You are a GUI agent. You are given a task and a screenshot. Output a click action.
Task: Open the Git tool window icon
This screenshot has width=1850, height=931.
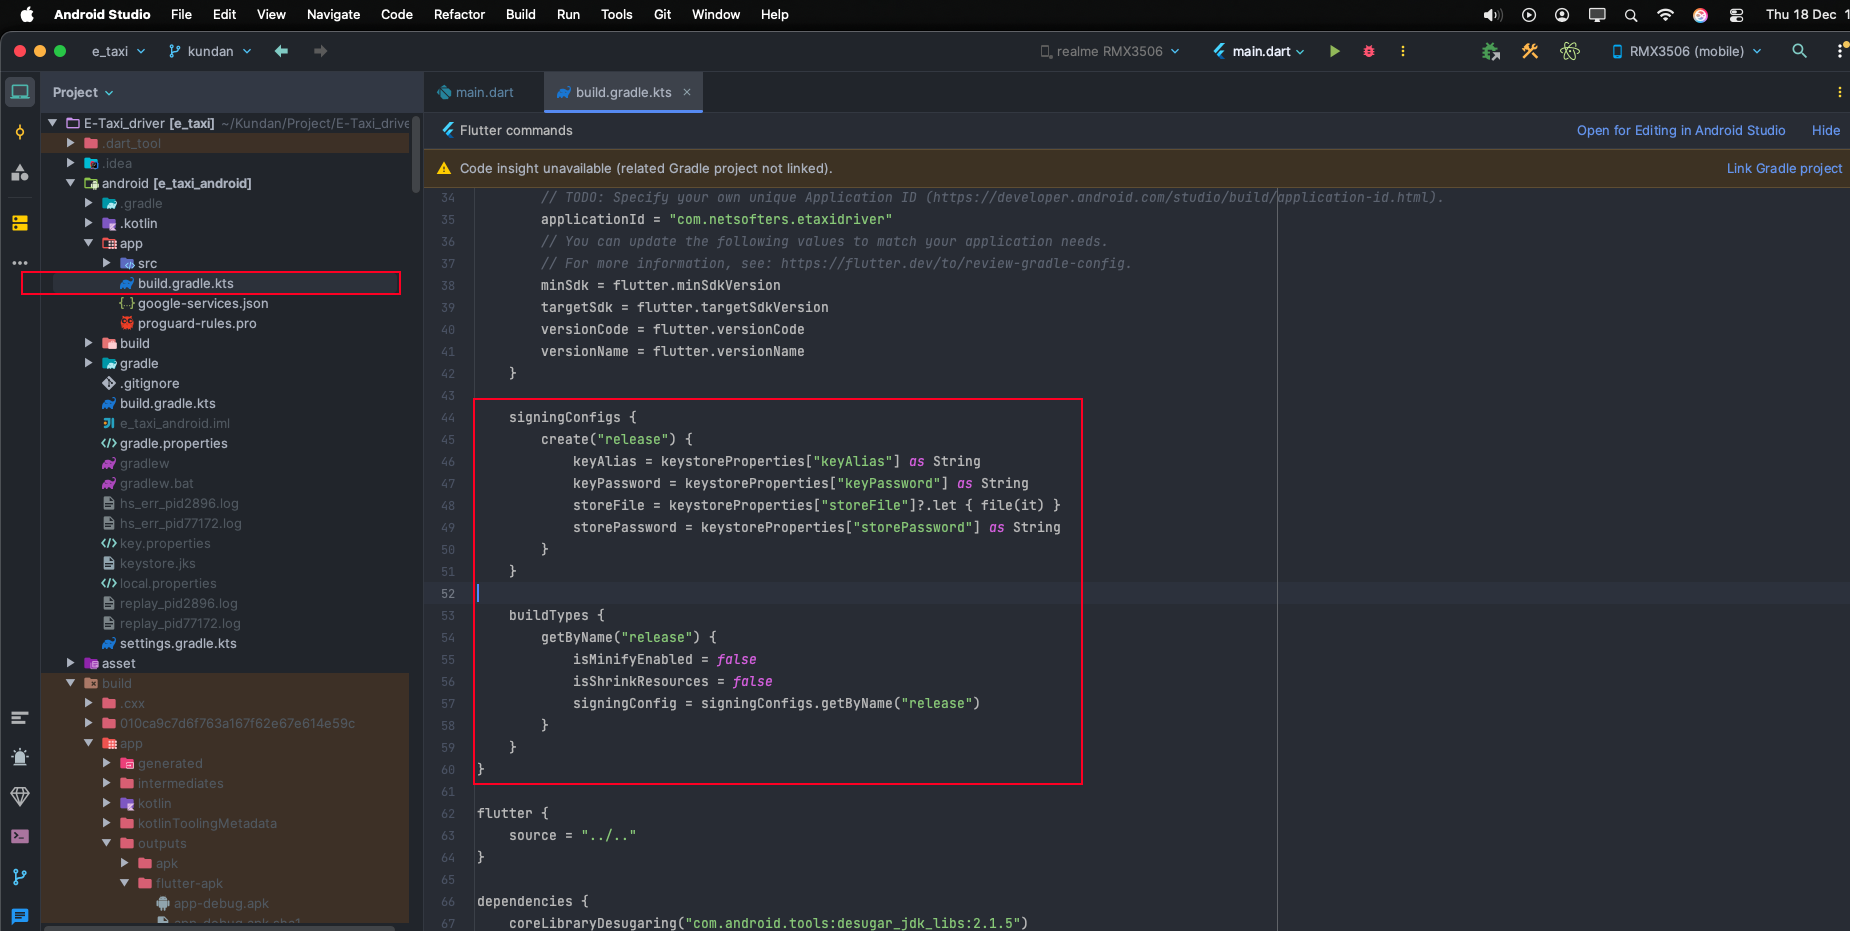(x=20, y=876)
